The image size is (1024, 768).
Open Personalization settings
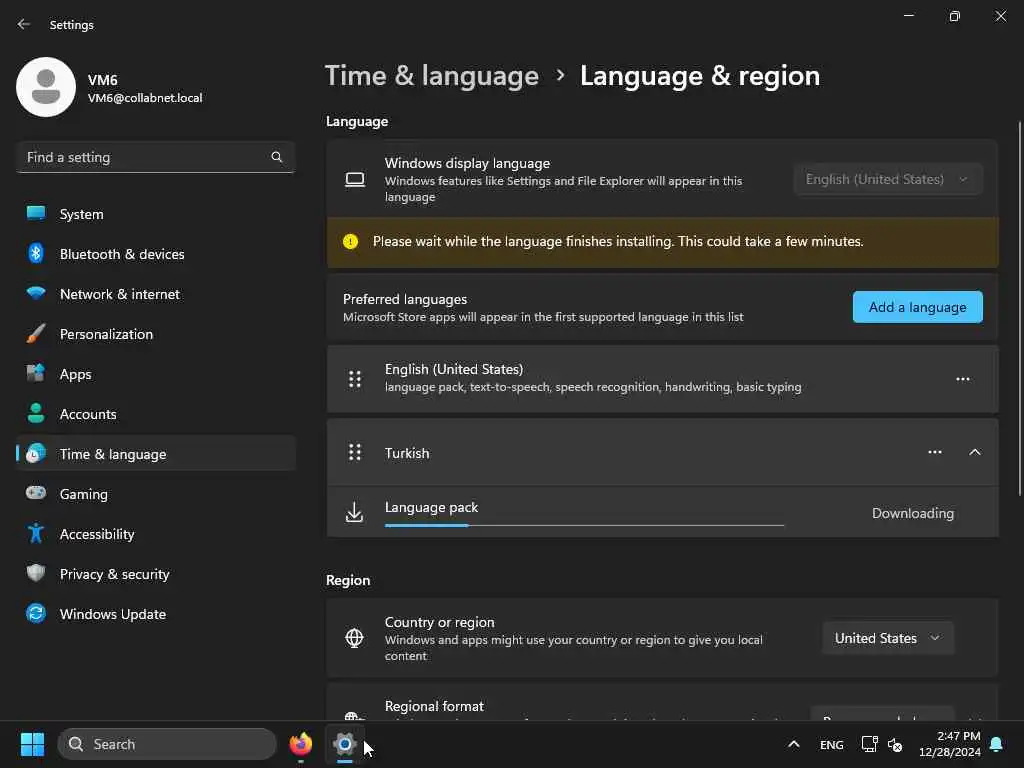(x=155, y=334)
